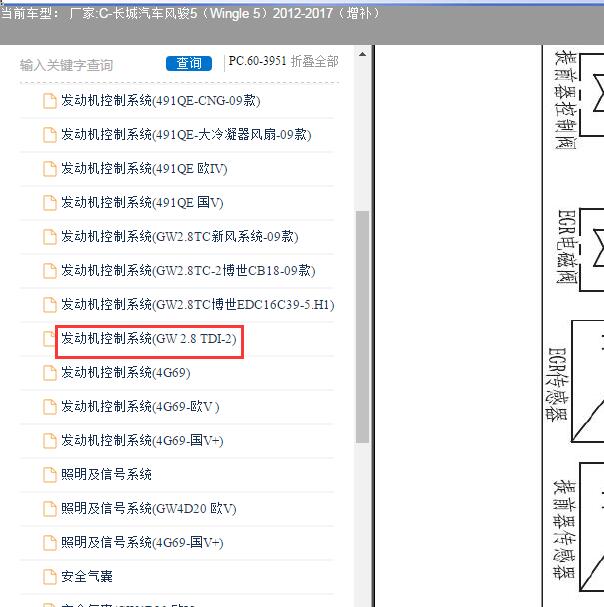
Task: Click the list scrollbar up arrow
Action: point(362,55)
